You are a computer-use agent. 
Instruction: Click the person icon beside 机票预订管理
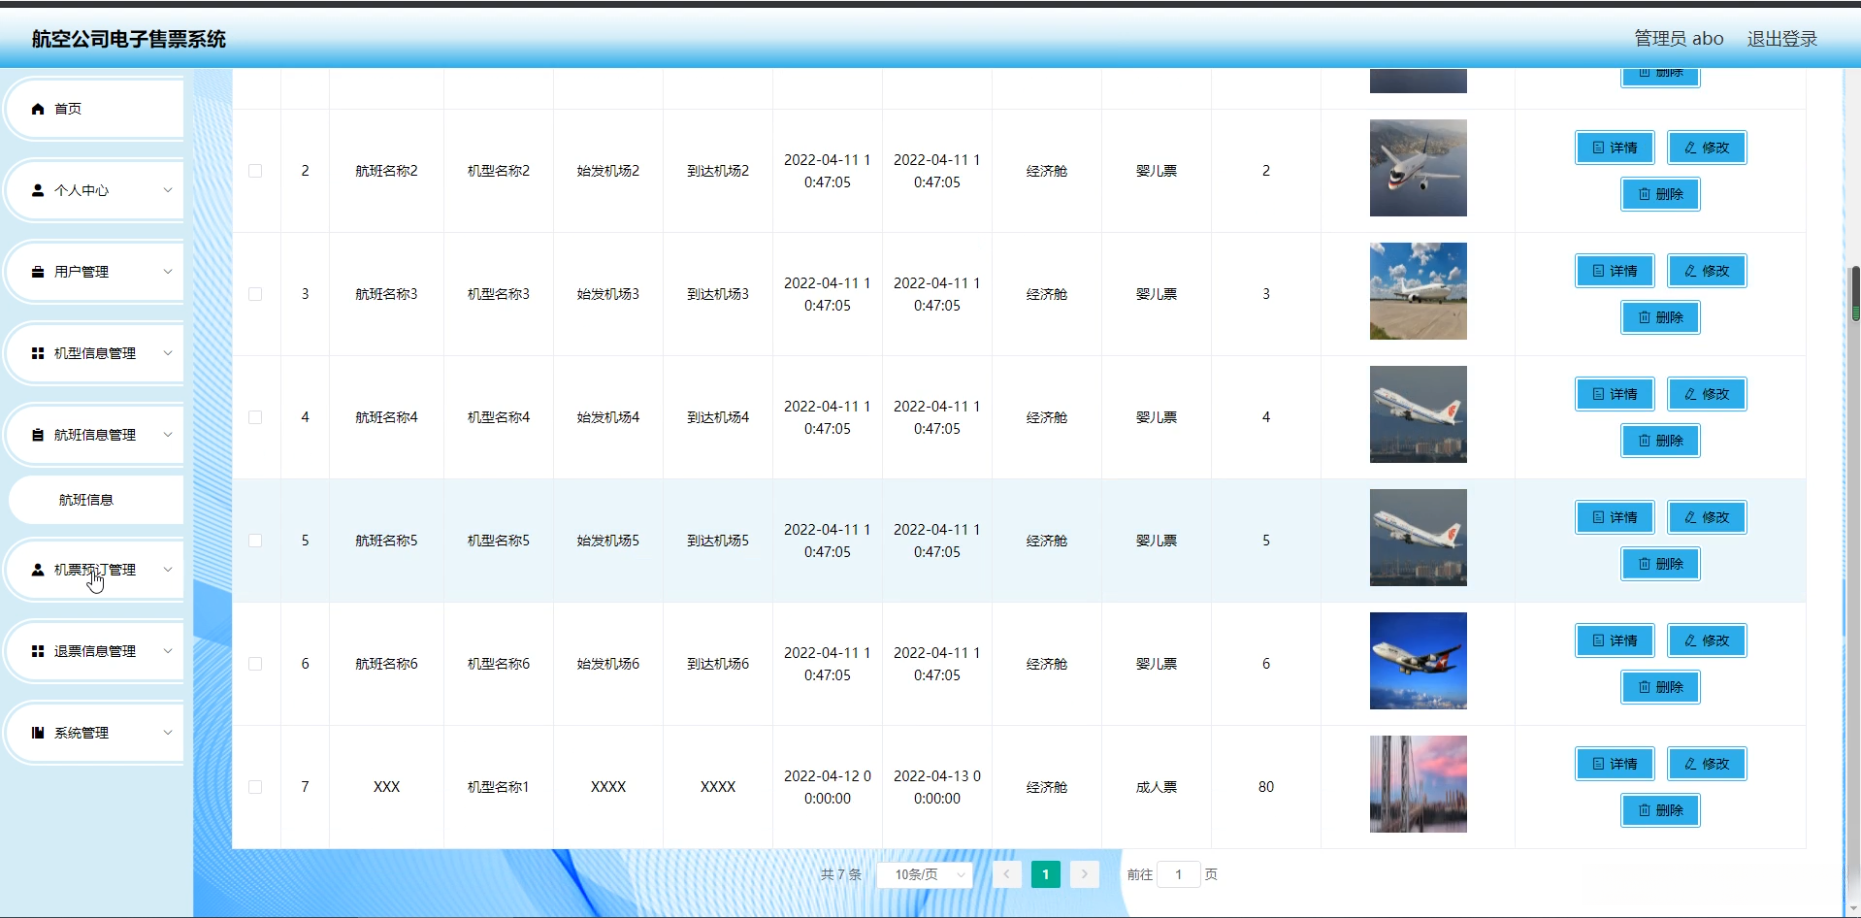point(38,570)
